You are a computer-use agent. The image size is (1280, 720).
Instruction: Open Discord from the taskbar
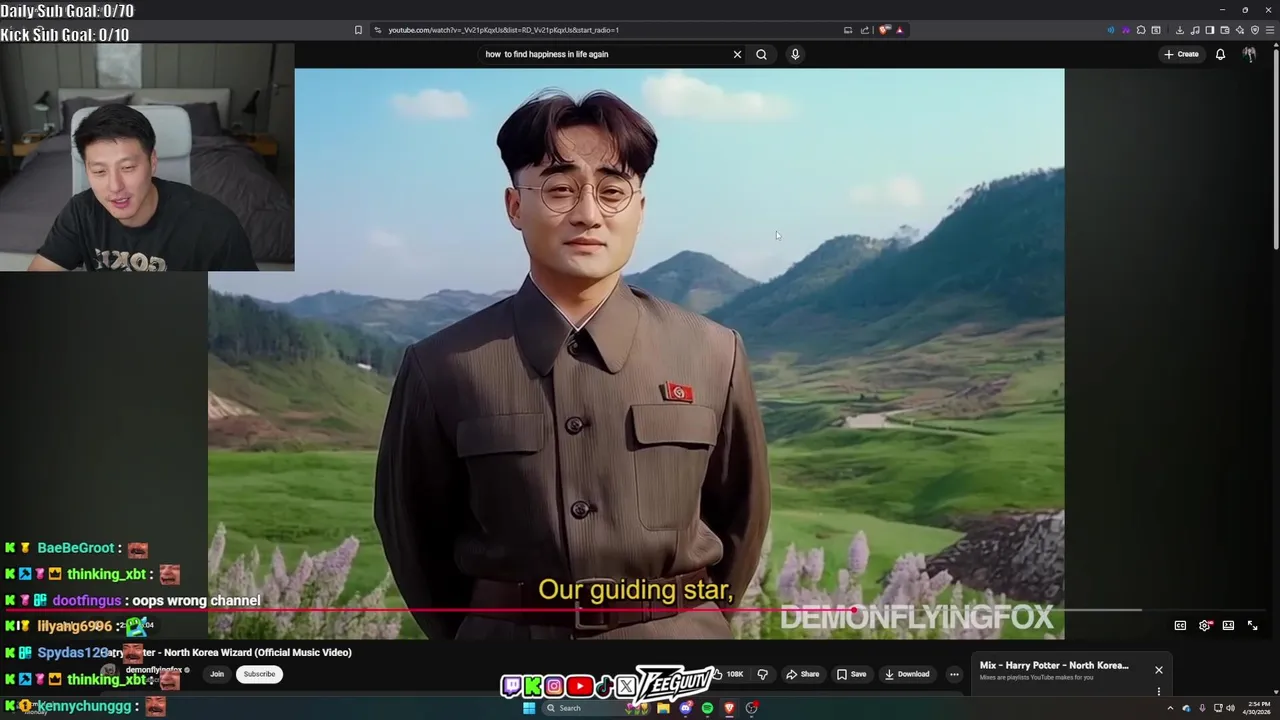[685, 708]
